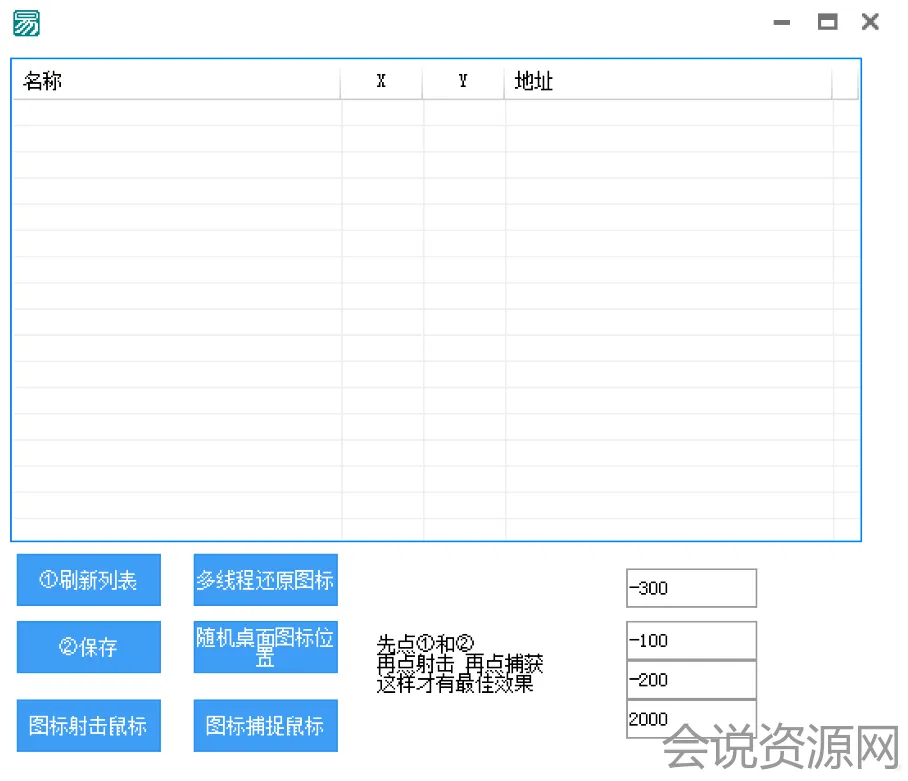Close the window with the X button
The image size is (908, 781).
click(870, 22)
